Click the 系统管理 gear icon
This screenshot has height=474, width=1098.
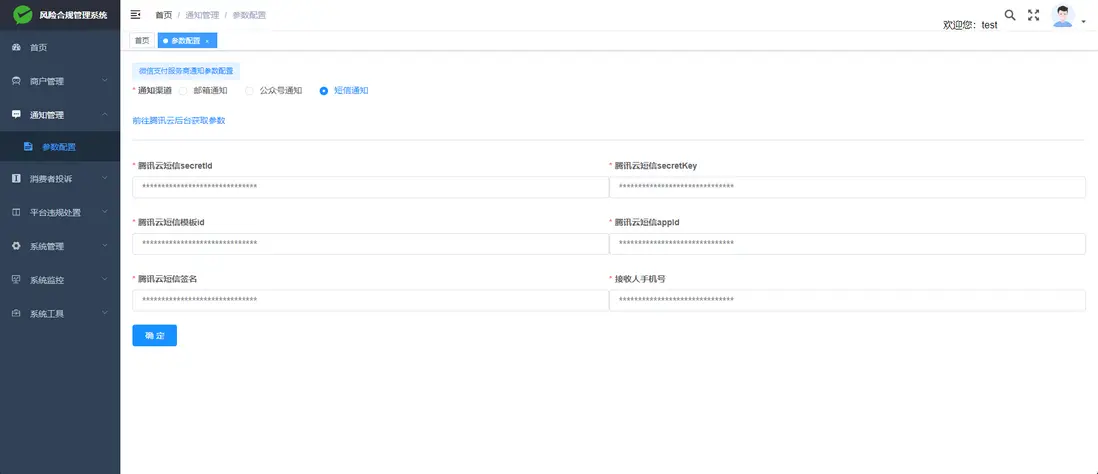pos(16,246)
